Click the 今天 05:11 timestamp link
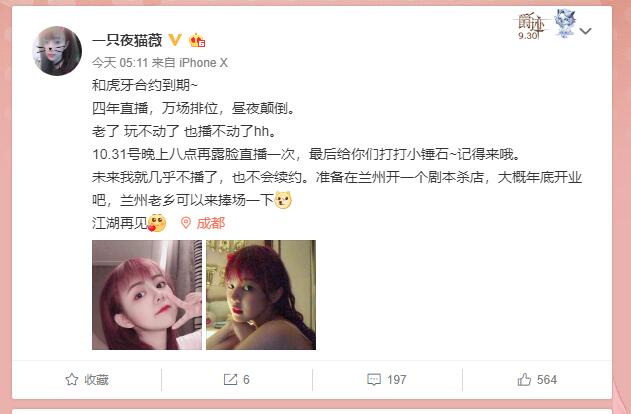631x414 pixels. 120,63
